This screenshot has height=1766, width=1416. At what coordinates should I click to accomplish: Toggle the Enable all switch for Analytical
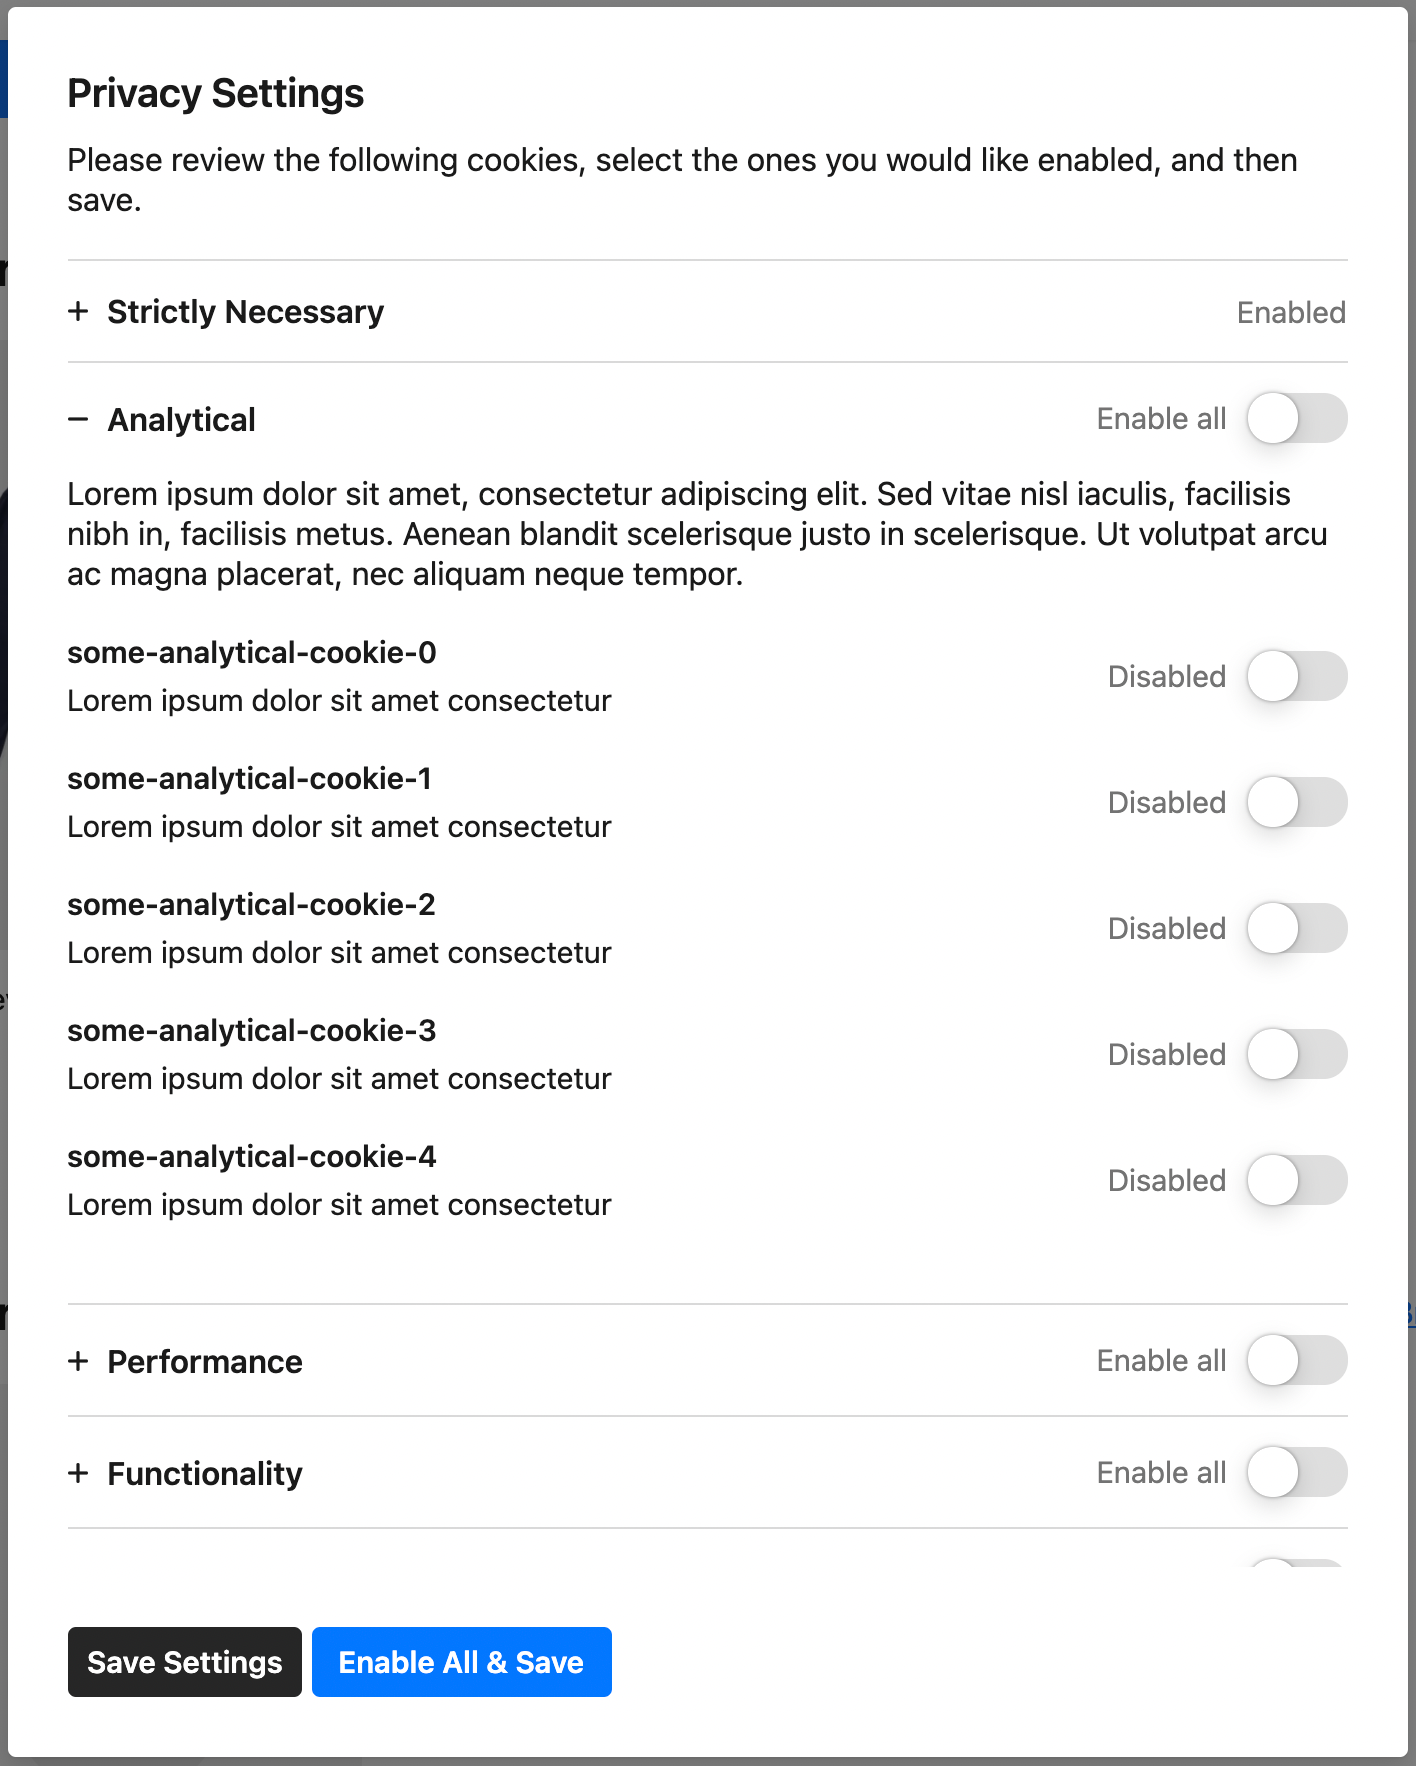point(1297,418)
